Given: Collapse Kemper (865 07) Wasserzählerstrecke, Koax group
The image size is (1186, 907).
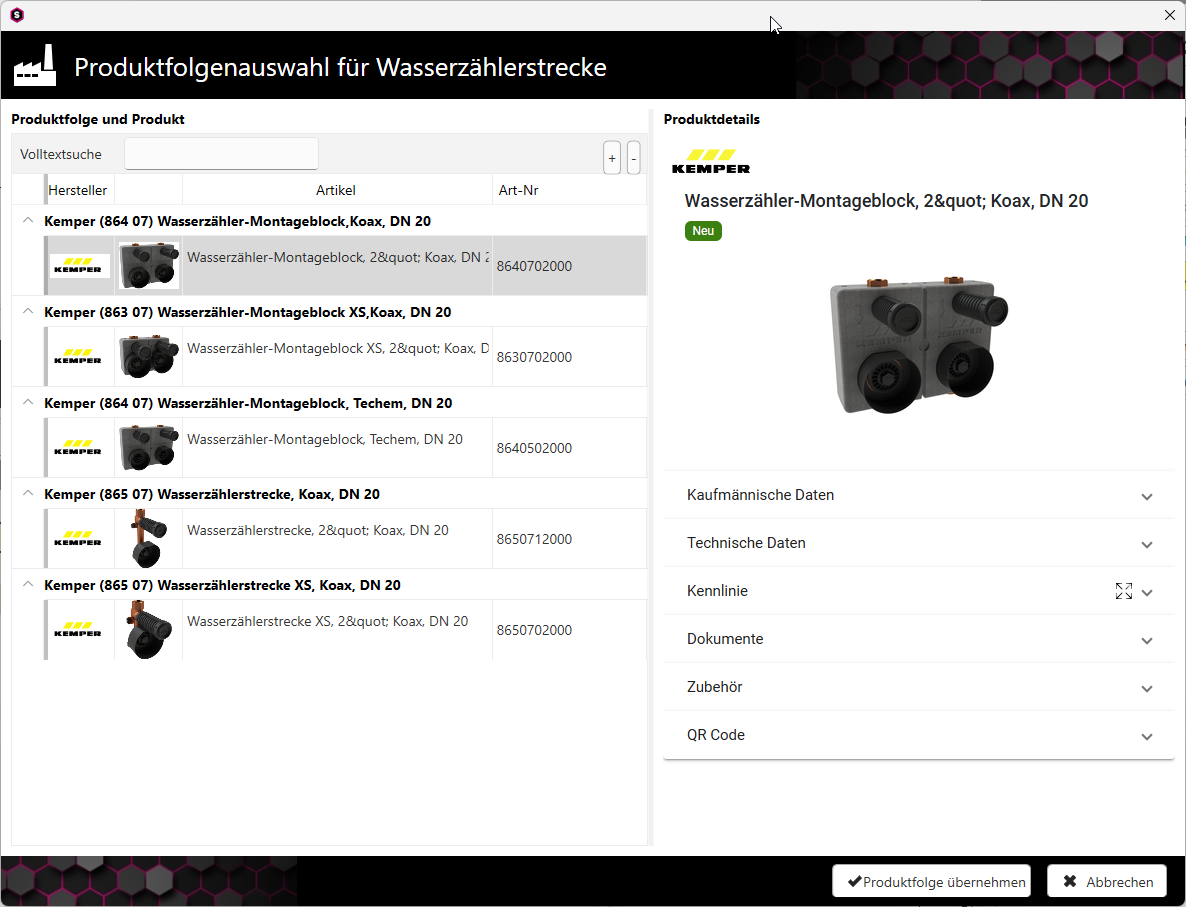Looking at the screenshot, I should point(28,493).
